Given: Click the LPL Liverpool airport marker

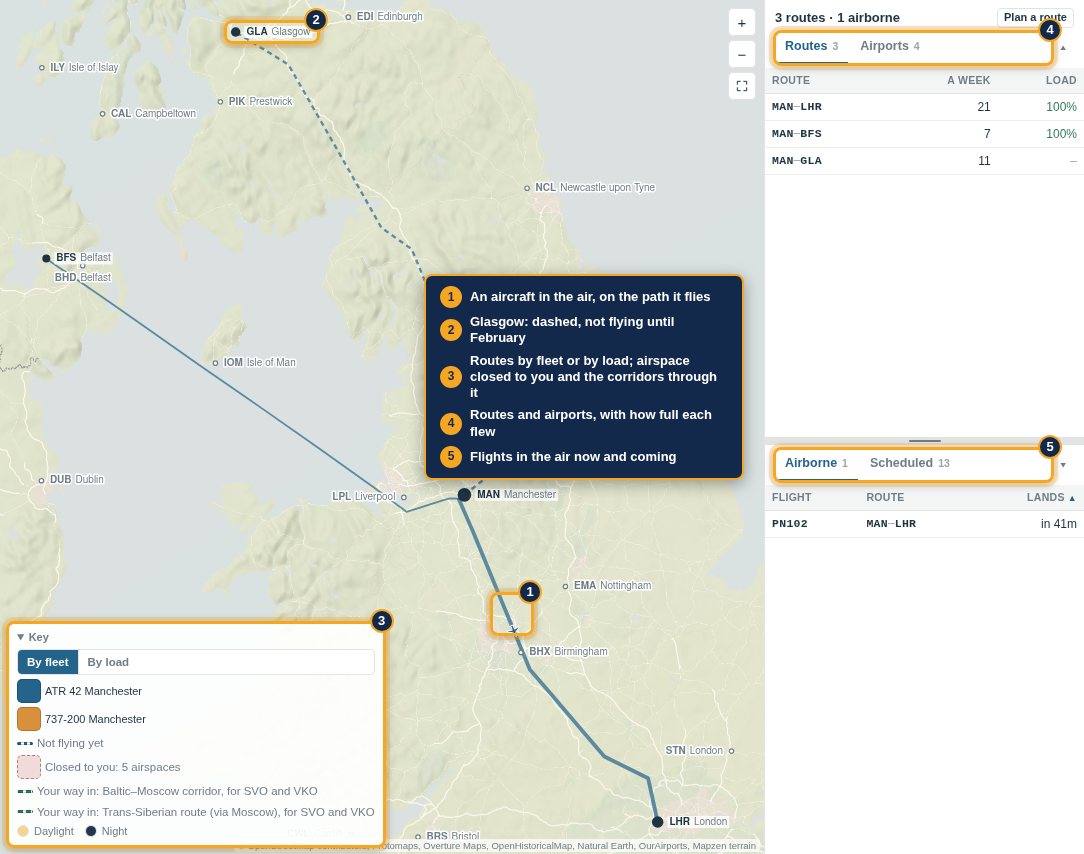Looking at the screenshot, I should coord(404,496).
